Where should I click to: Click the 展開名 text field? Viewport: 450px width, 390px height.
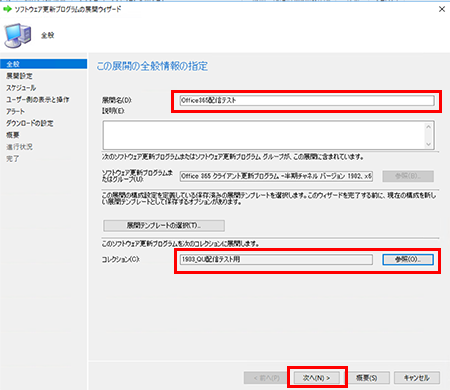coord(307,100)
